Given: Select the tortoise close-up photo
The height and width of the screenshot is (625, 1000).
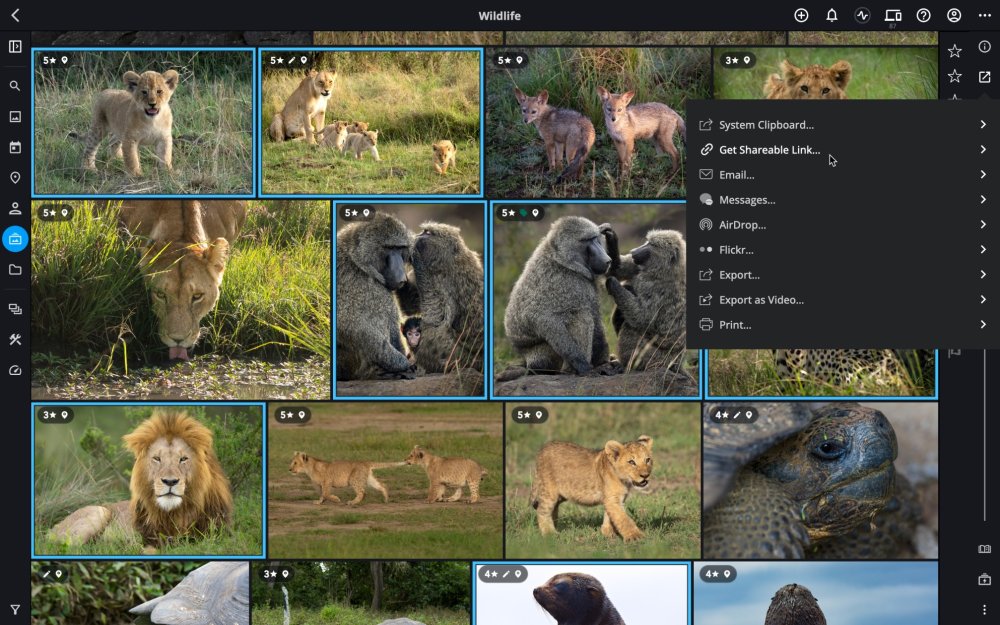Looking at the screenshot, I should (820, 480).
